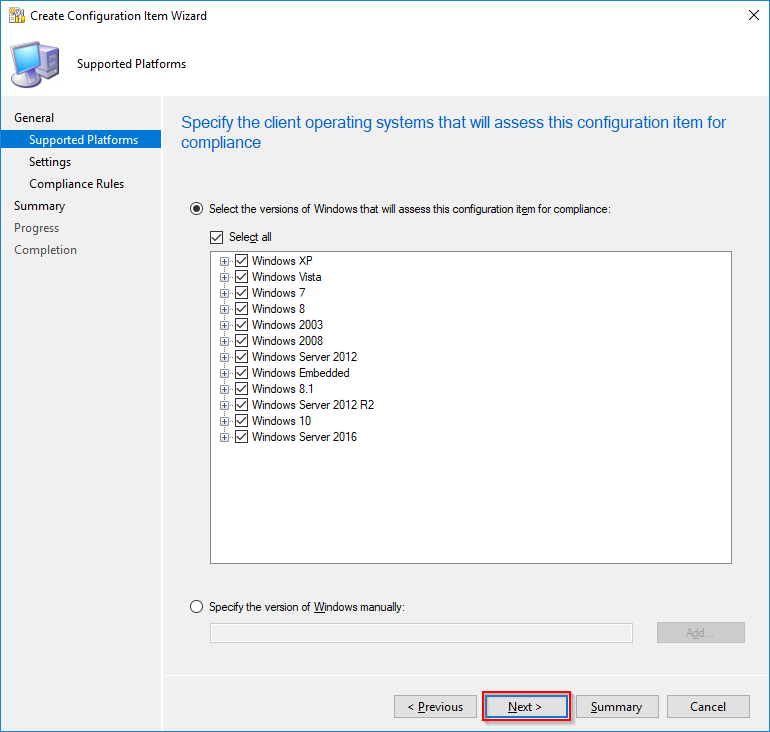Viewport: 770px width, 732px height.
Task: Toggle the Windows 8 checkbox
Action: pyautogui.click(x=241, y=308)
